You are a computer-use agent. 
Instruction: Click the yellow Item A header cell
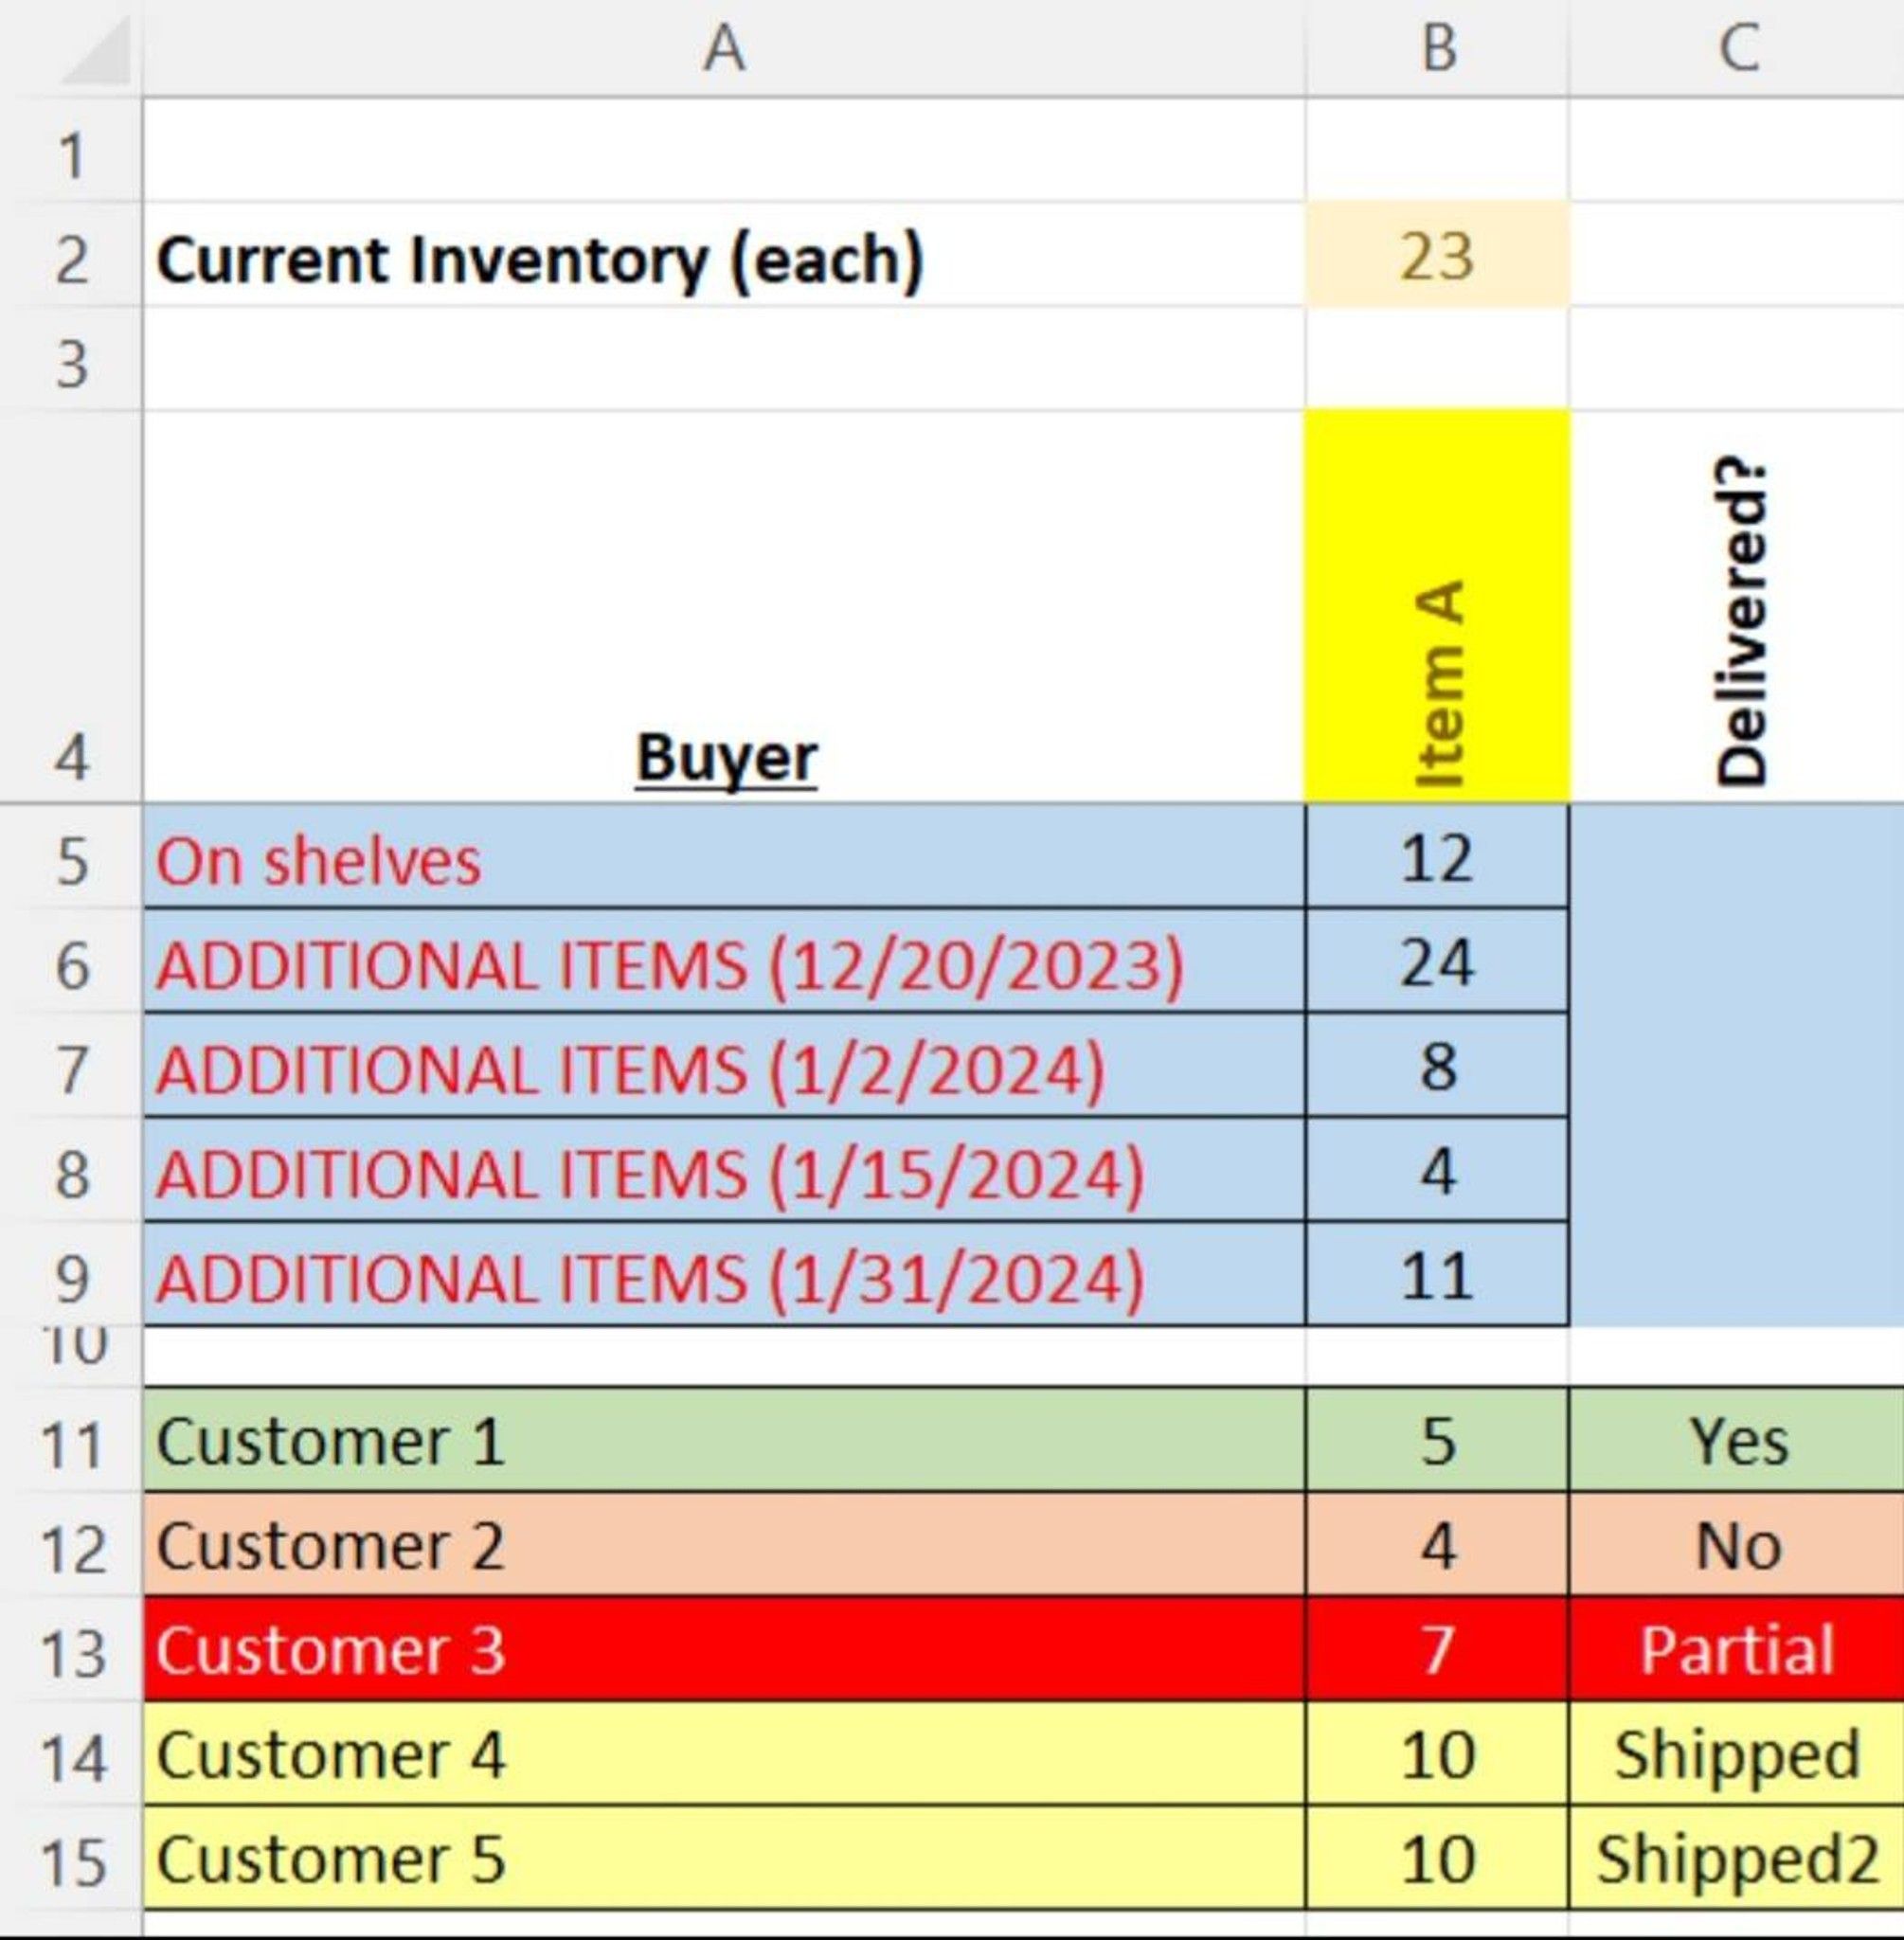[1437, 606]
